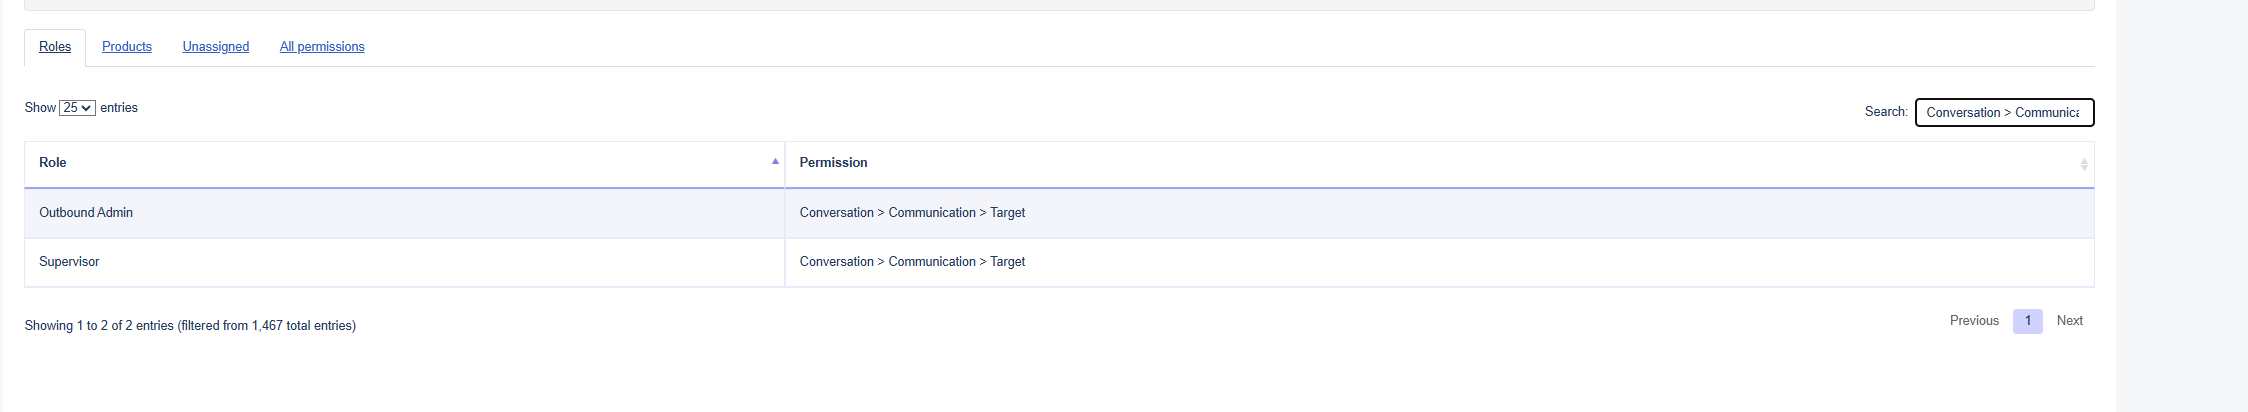
Task: Click the 'Showing 1 to 2' entries info text
Action: pyautogui.click(x=190, y=326)
